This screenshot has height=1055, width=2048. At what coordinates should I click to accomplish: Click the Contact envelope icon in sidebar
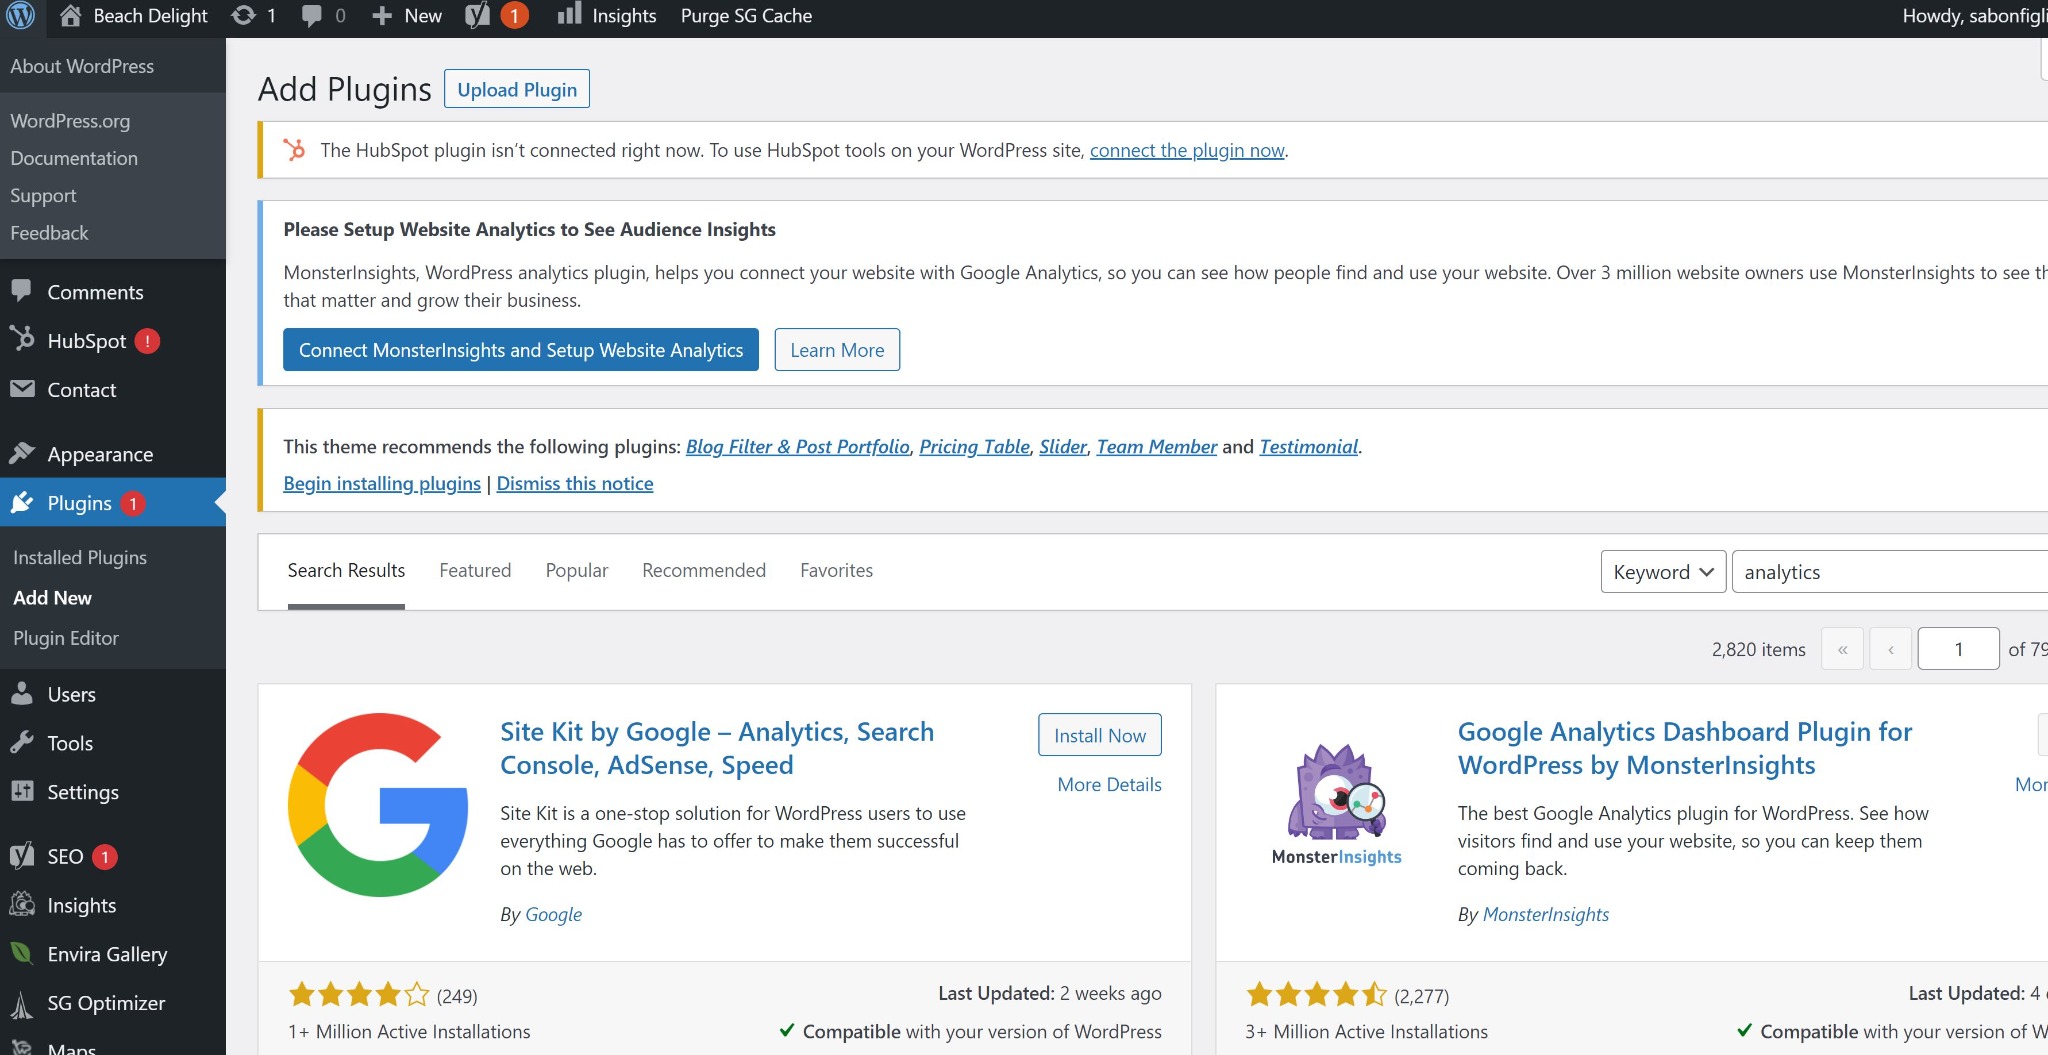22,389
